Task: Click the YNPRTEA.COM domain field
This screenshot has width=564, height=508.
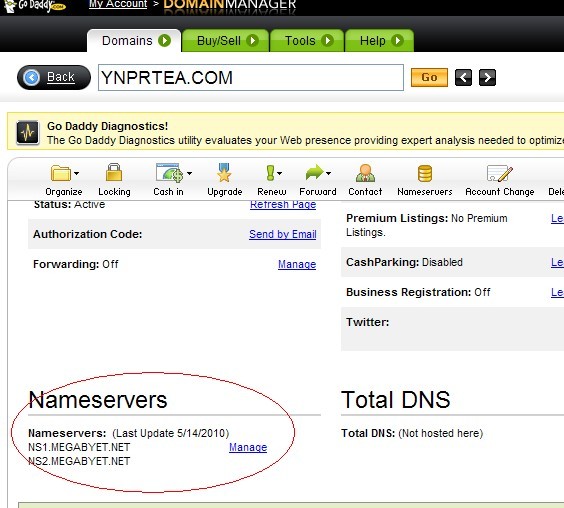Action: point(251,77)
